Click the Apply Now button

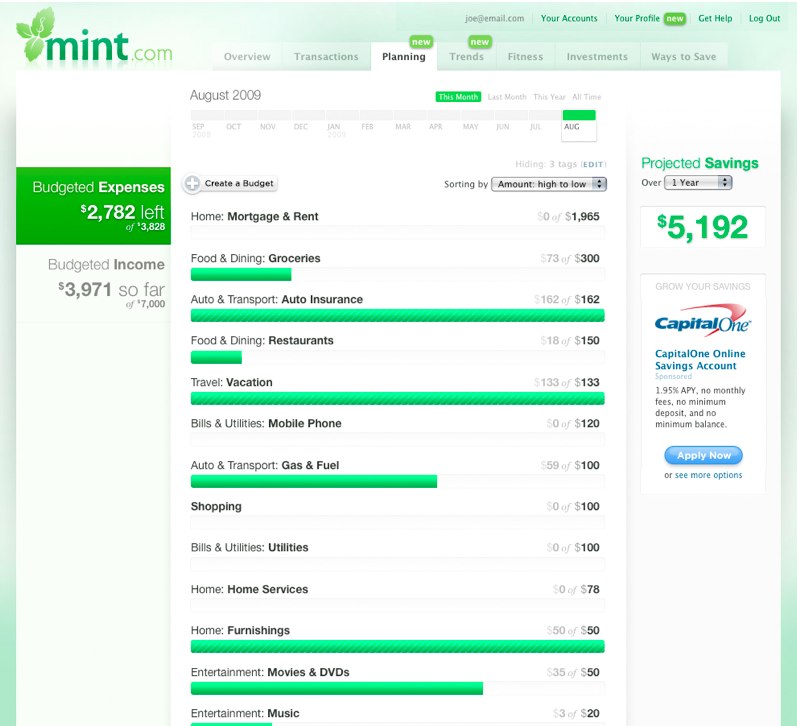tap(703, 455)
